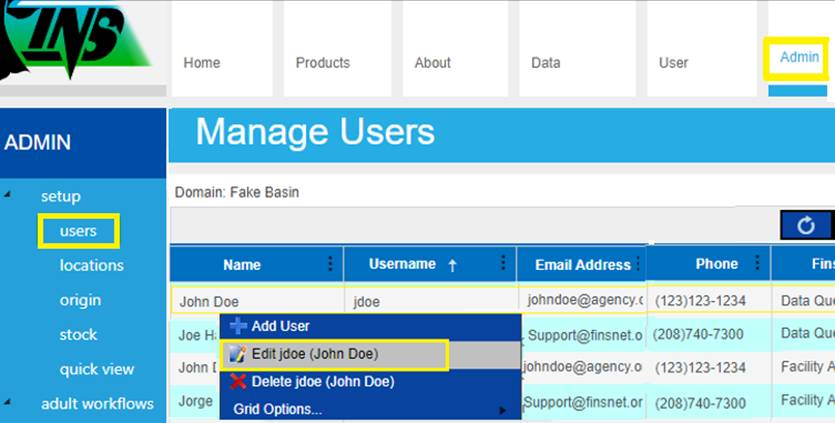The width and height of the screenshot is (835, 423).
Task: Choose Delete jdoe (John Doe) menu entry
Action: pos(322,381)
